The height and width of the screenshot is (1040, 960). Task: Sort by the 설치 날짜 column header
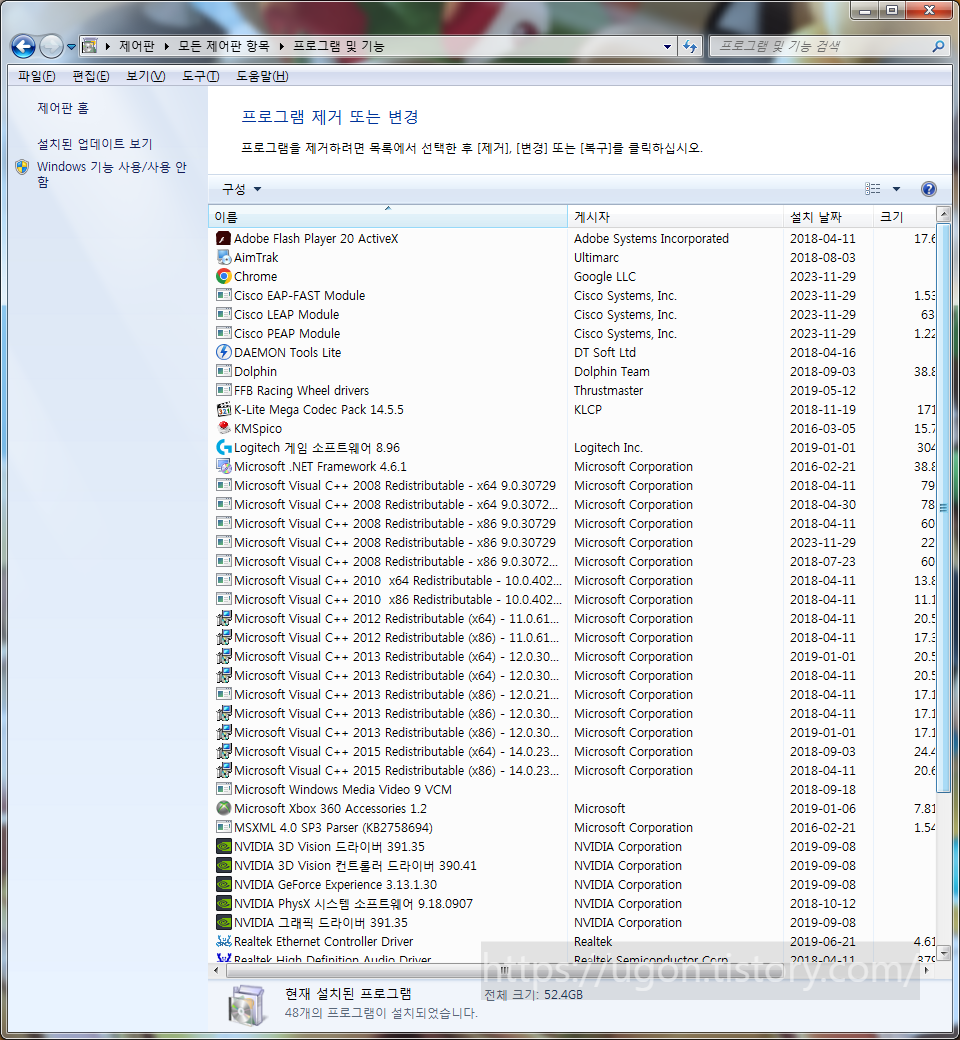coord(828,217)
